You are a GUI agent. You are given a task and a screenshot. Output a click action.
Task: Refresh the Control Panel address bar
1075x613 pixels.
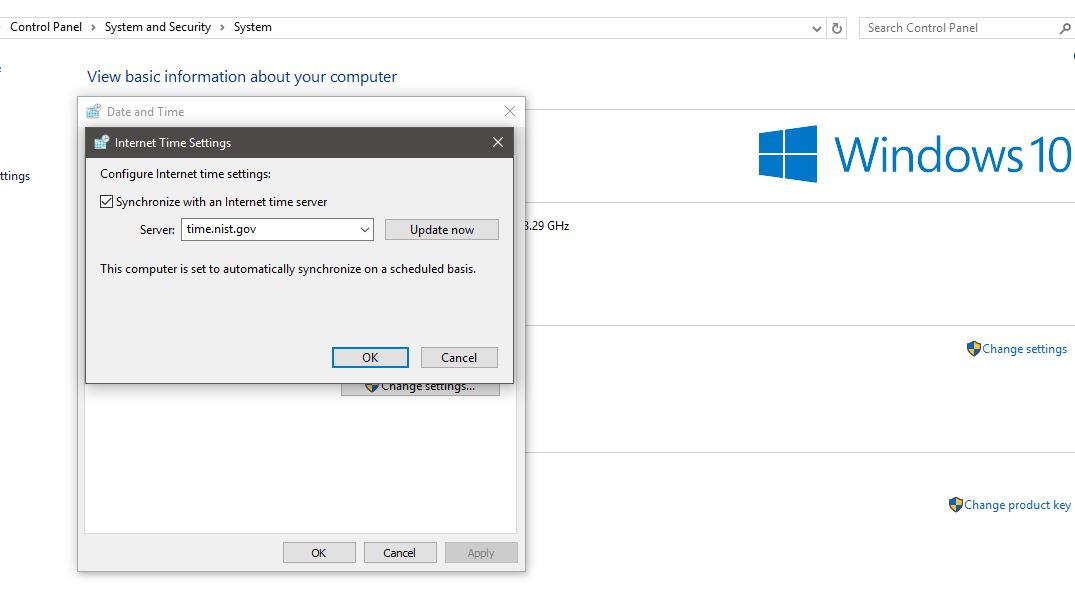(x=837, y=28)
